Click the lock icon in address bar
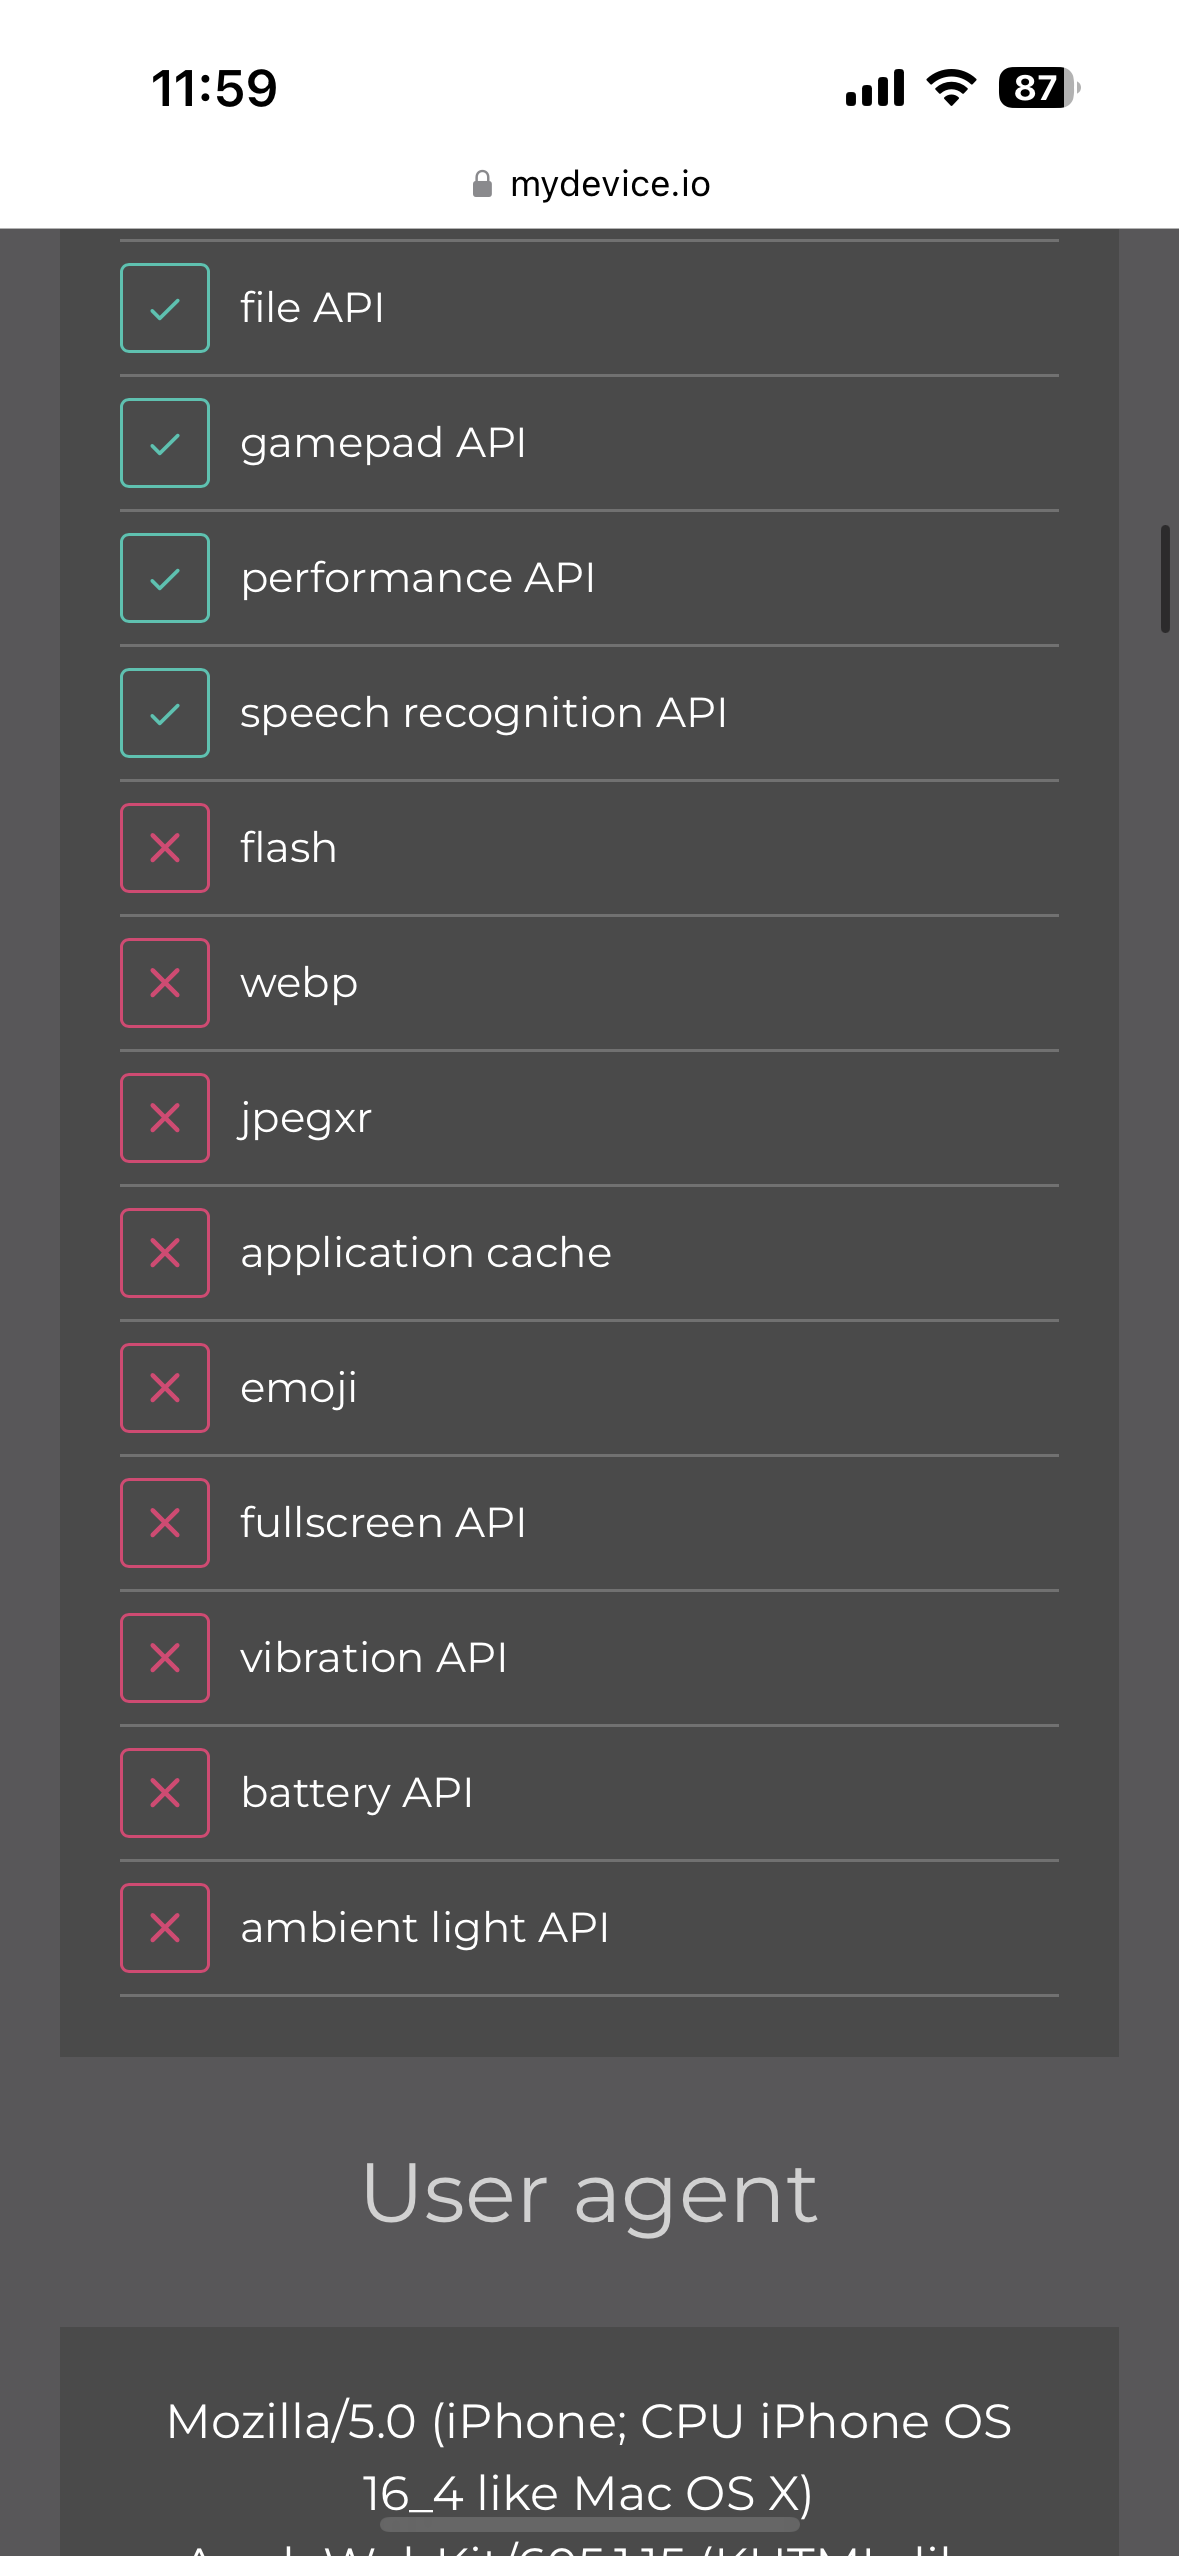The width and height of the screenshot is (1179, 2556). [482, 184]
